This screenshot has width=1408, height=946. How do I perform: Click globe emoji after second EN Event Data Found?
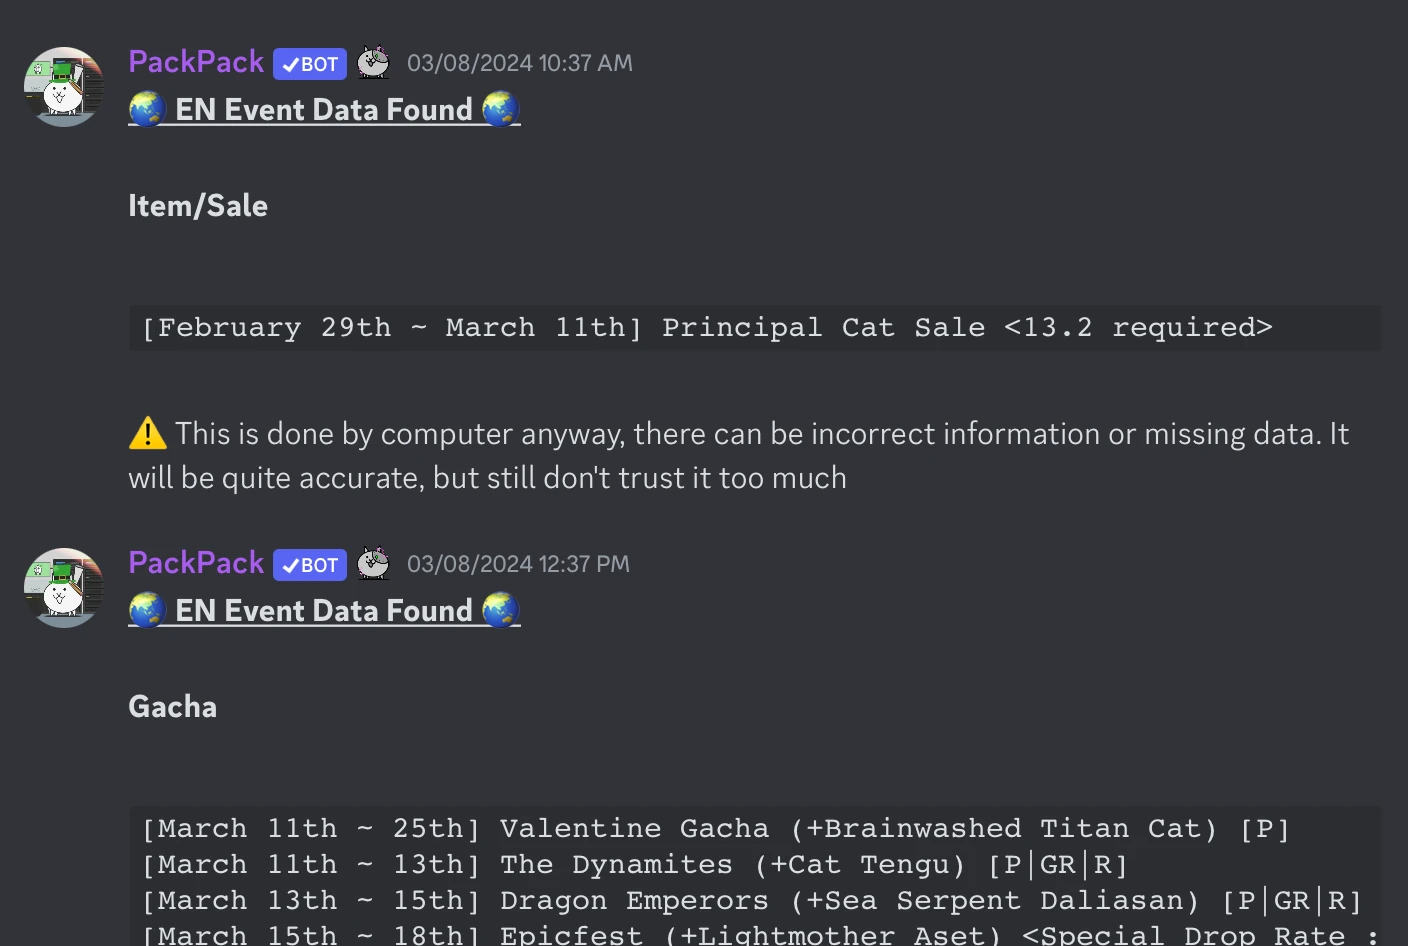point(501,610)
